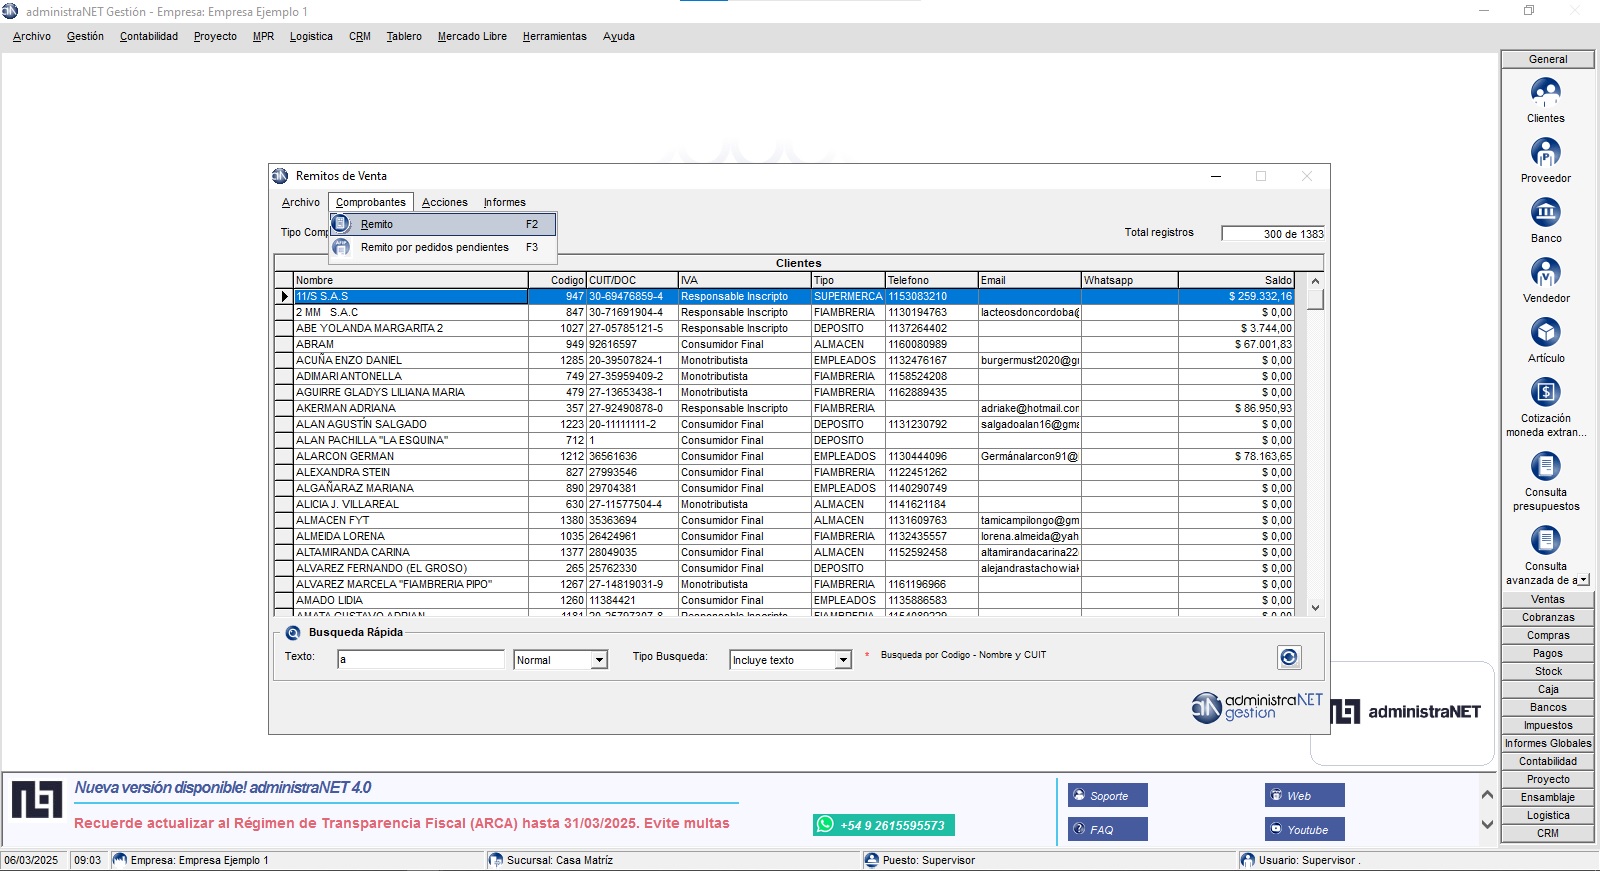Image resolution: width=1600 pixels, height=871 pixels.
Task: Open the Consulta avanzada icon
Action: [x=1545, y=541]
